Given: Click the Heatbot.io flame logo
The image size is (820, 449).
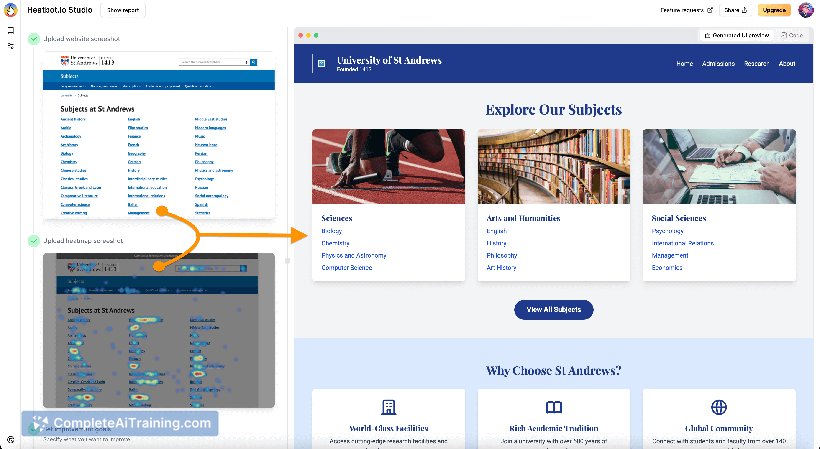Looking at the screenshot, I should 10,9.
